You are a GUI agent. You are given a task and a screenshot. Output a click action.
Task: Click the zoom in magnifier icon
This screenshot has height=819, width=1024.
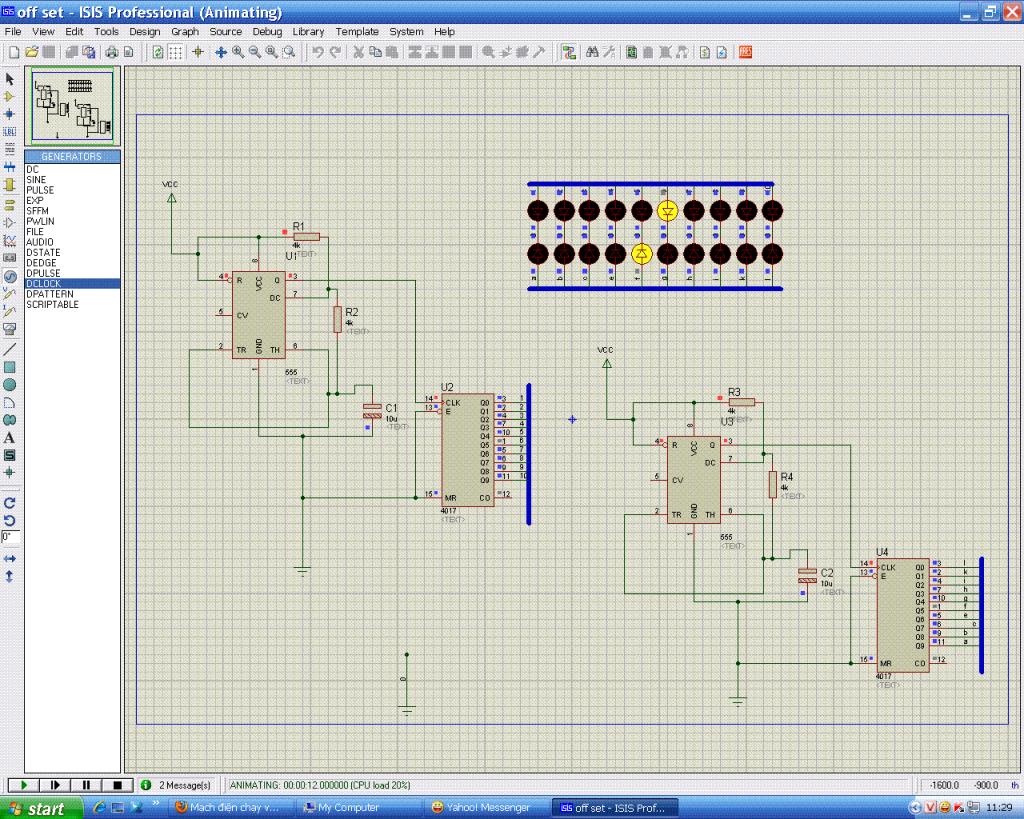[x=239, y=52]
